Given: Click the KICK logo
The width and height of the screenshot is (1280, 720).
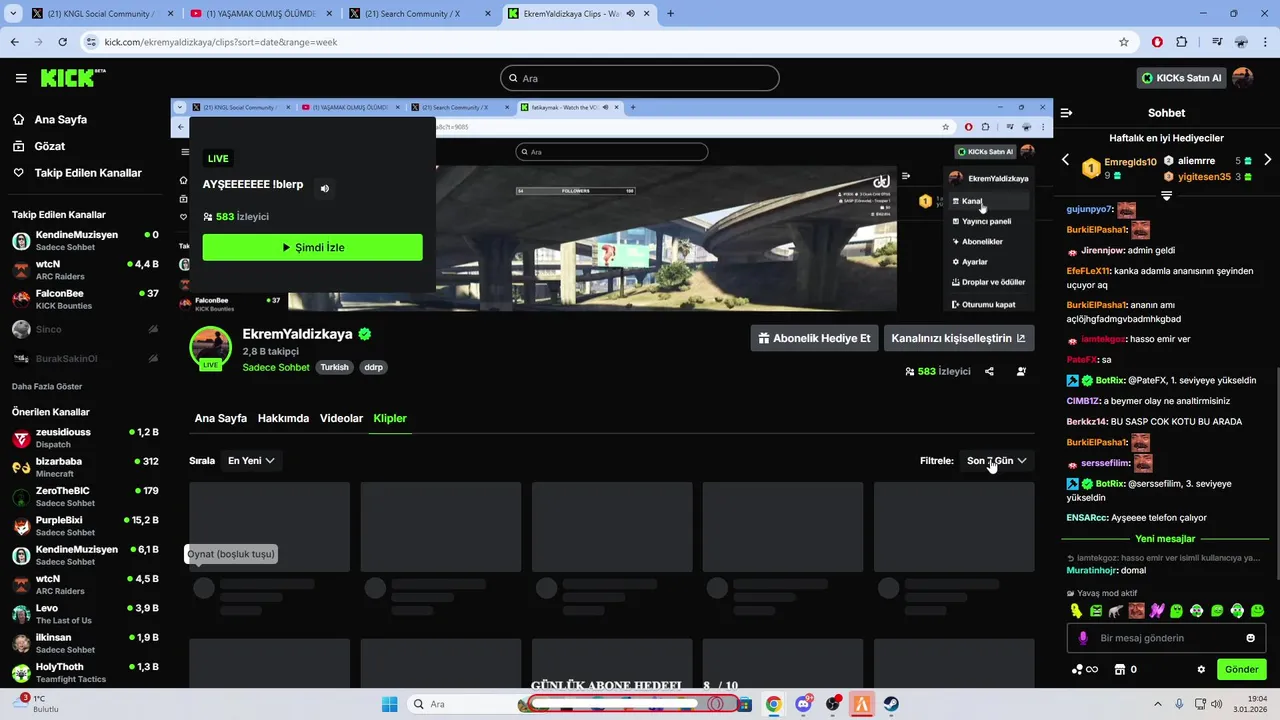Looking at the screenshot, I should point(73,78).
